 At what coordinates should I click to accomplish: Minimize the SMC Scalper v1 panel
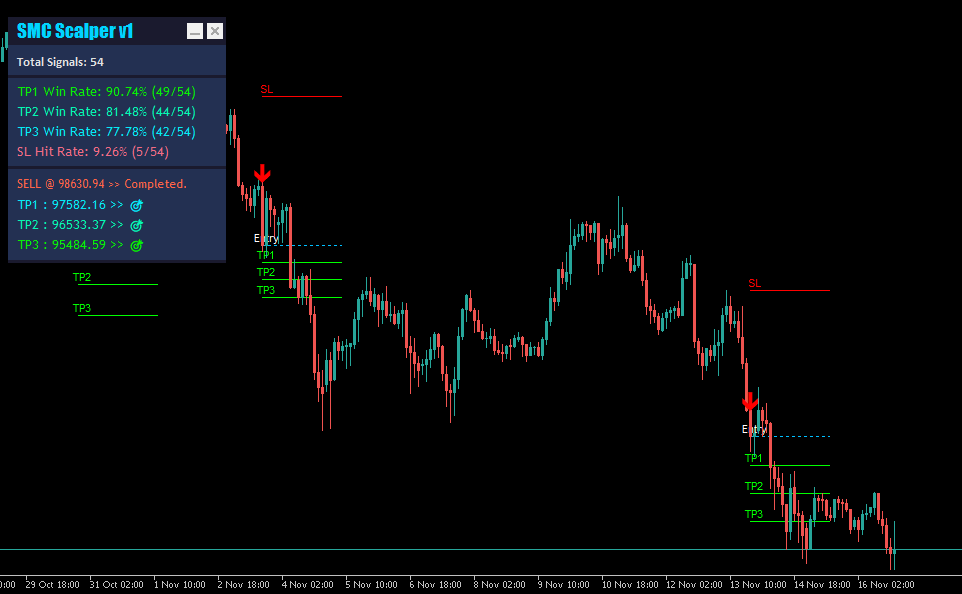tap(195, 31)
